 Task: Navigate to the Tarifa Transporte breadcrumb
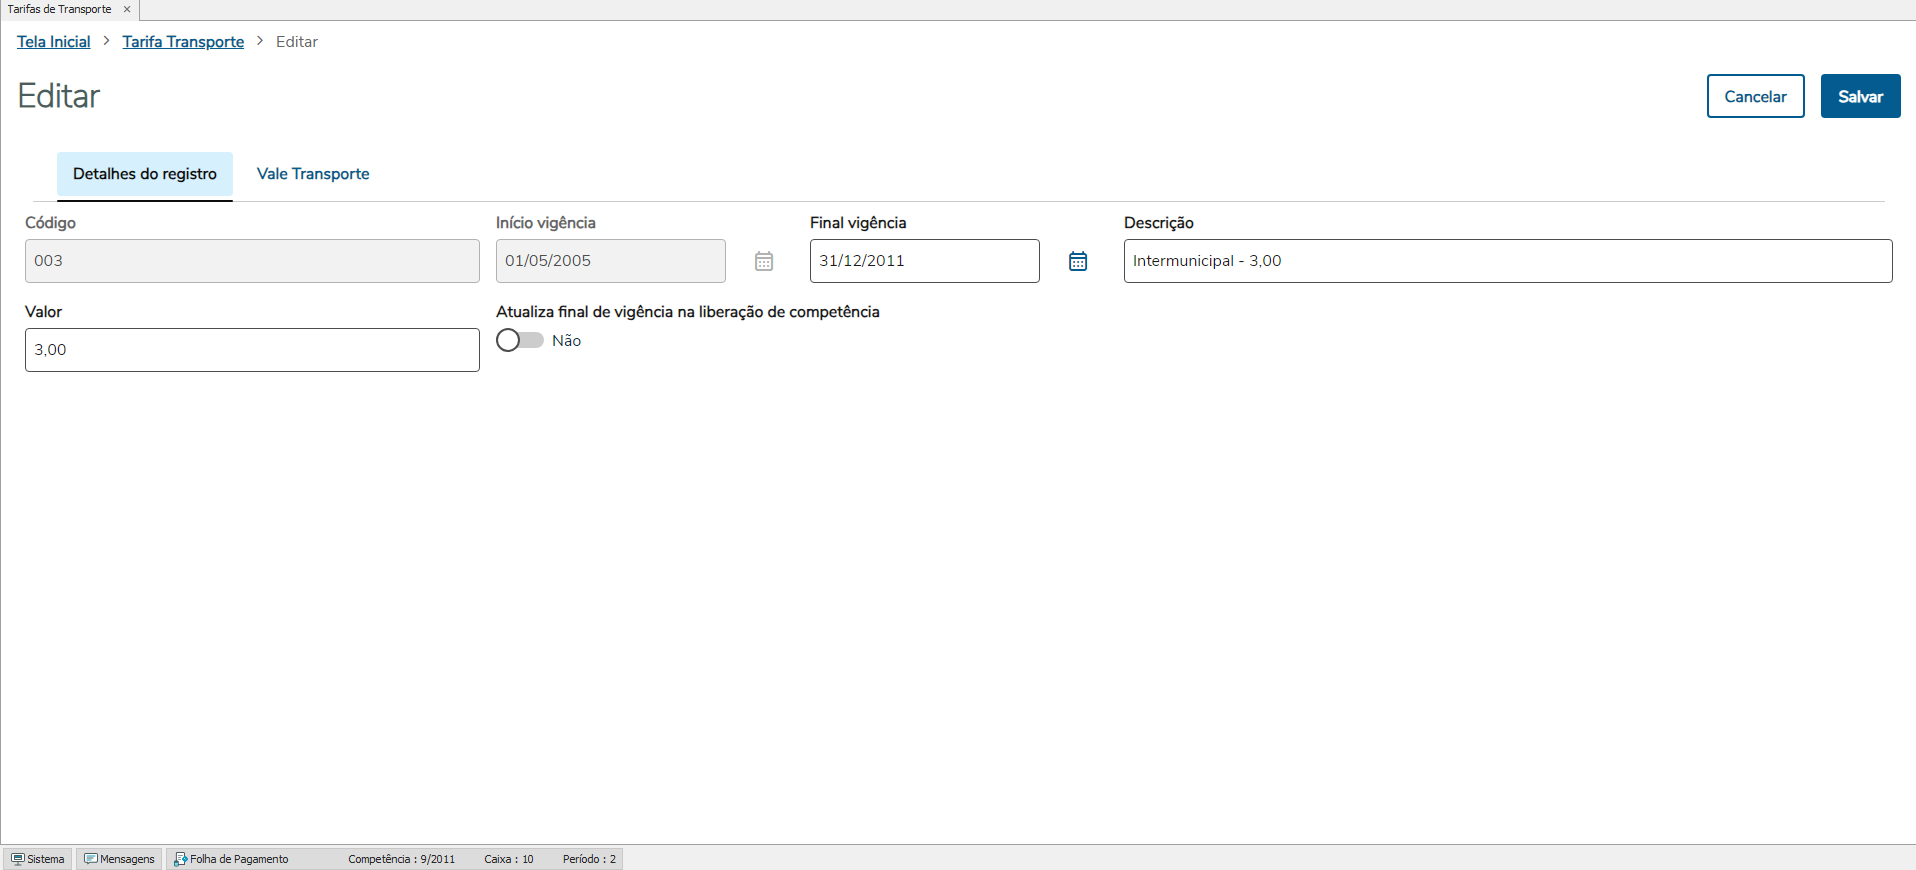pos(183,42)
